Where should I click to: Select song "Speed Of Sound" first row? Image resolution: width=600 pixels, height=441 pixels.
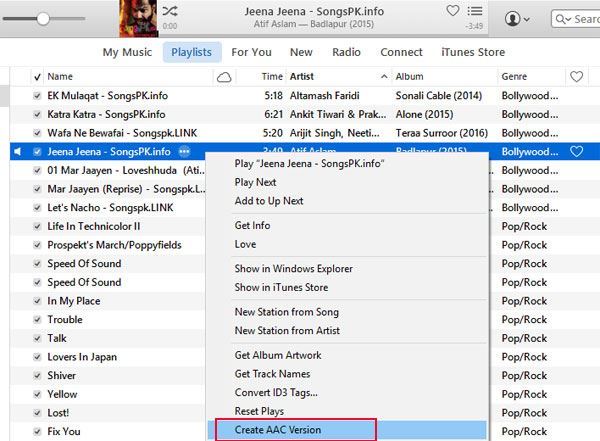point(84,263)
